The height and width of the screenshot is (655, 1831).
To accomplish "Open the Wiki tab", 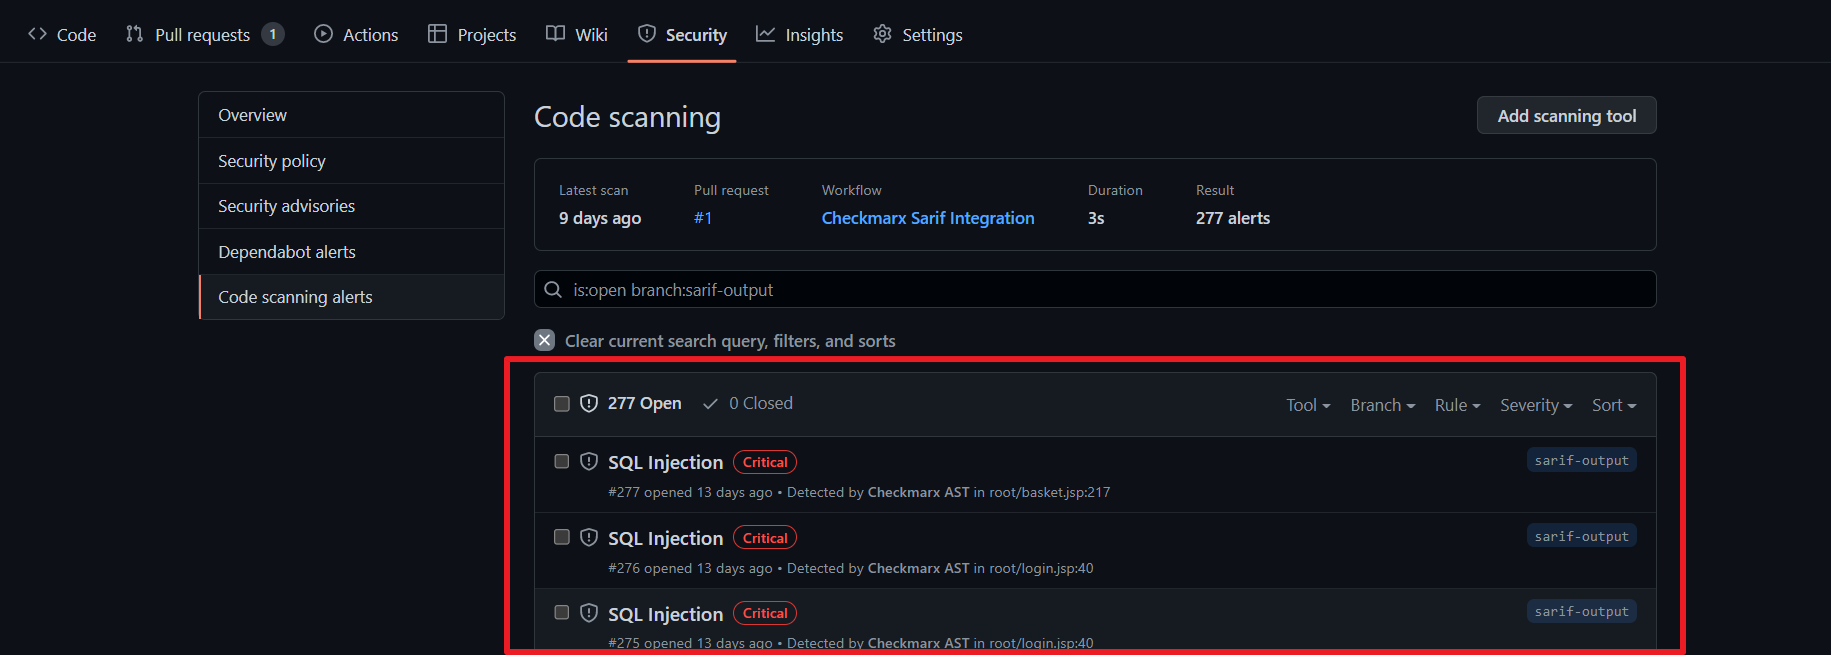I will [x=577, y=34].
